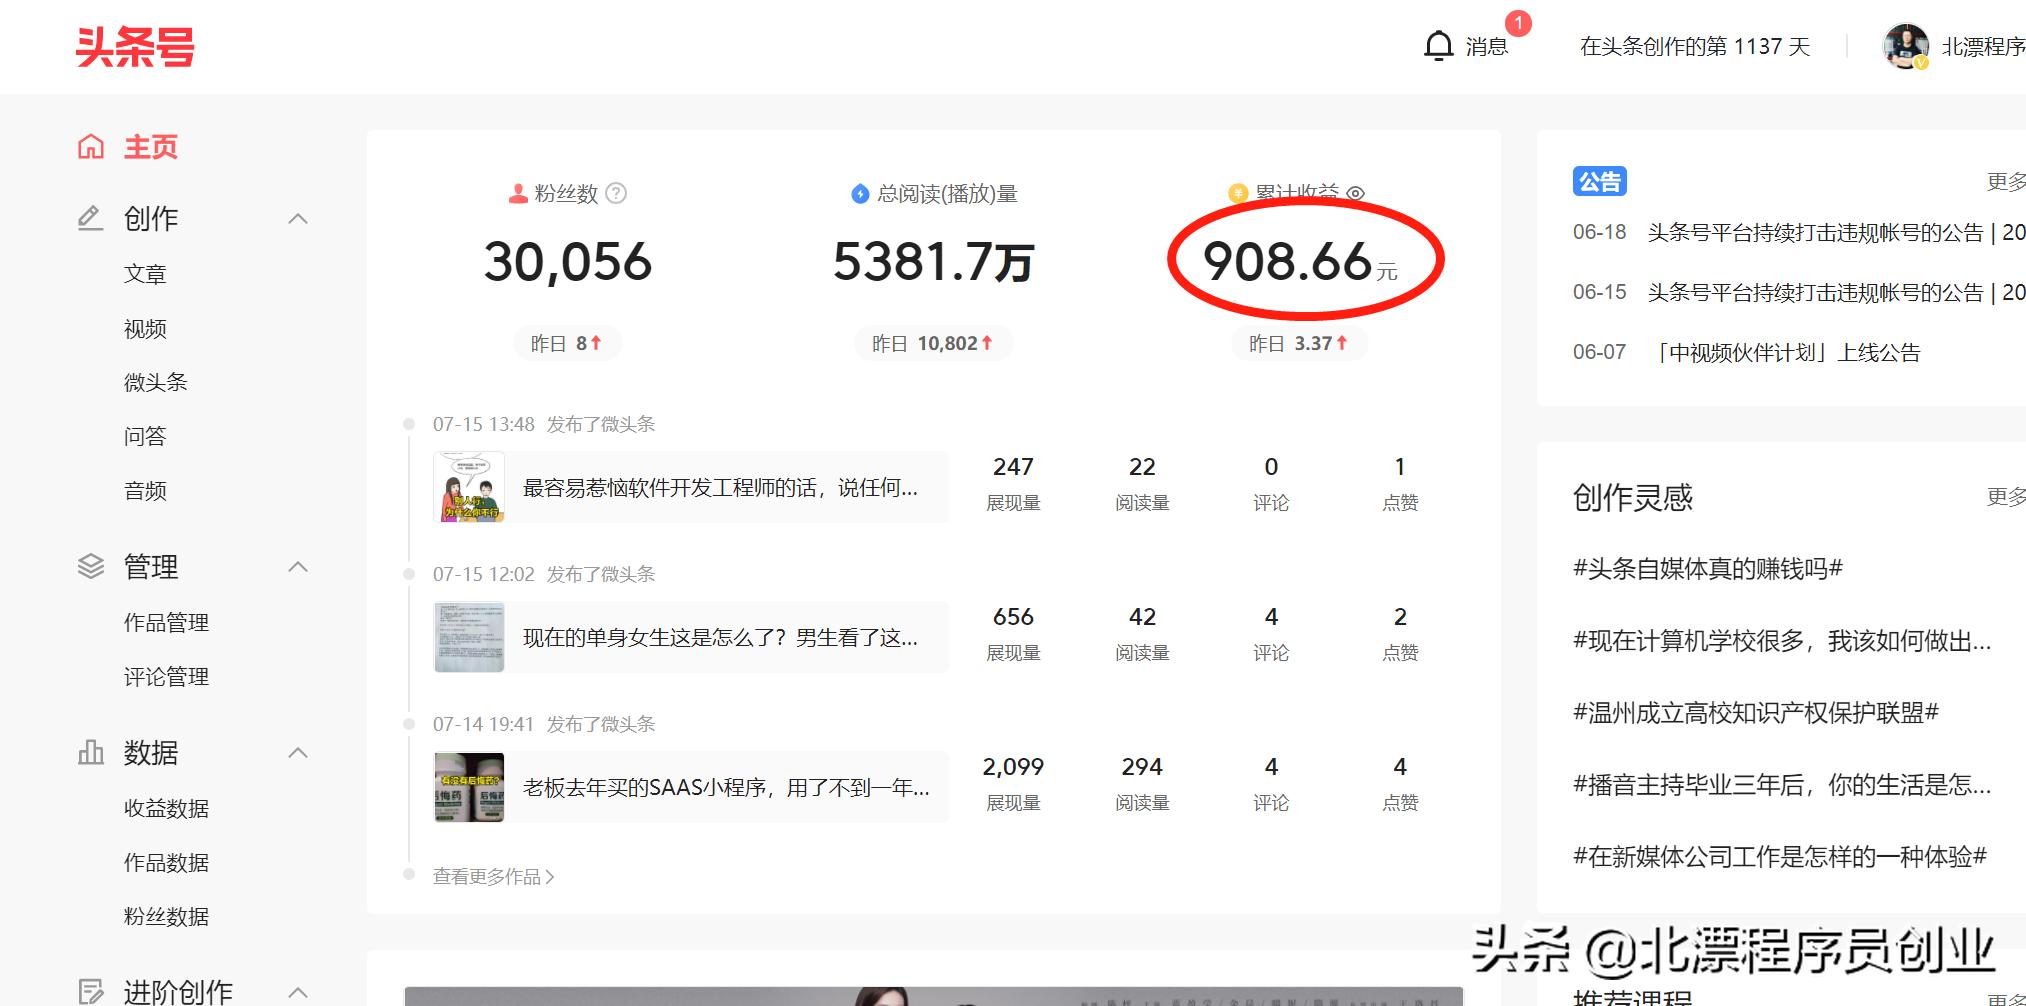The height and width of the screenshot is (1006, 2026).
Task: Open post thumbnail for 老板去年买的SAAS小程序
Action: [x=469, y=787]
